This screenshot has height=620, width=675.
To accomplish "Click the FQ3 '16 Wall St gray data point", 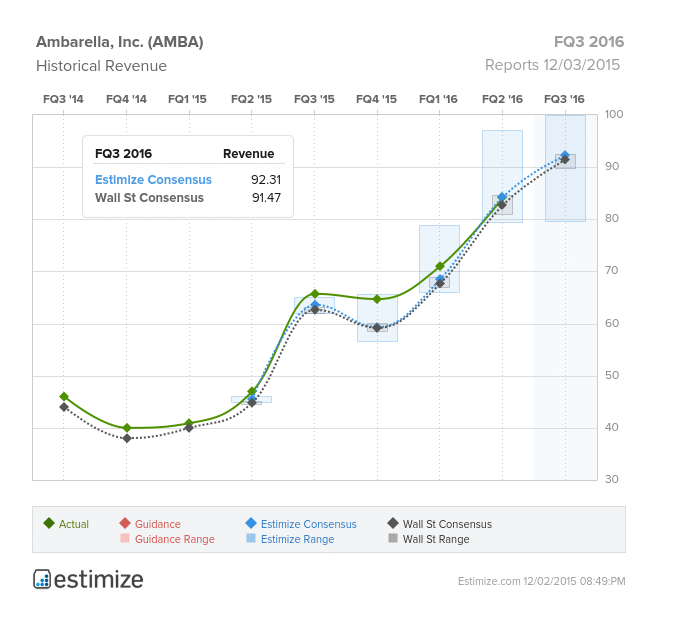I will [565, 160].
